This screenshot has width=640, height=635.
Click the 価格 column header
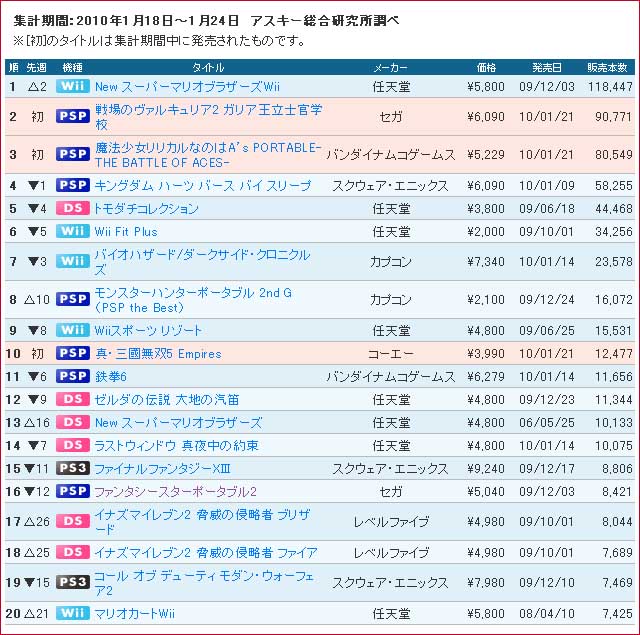coord(486,67)
